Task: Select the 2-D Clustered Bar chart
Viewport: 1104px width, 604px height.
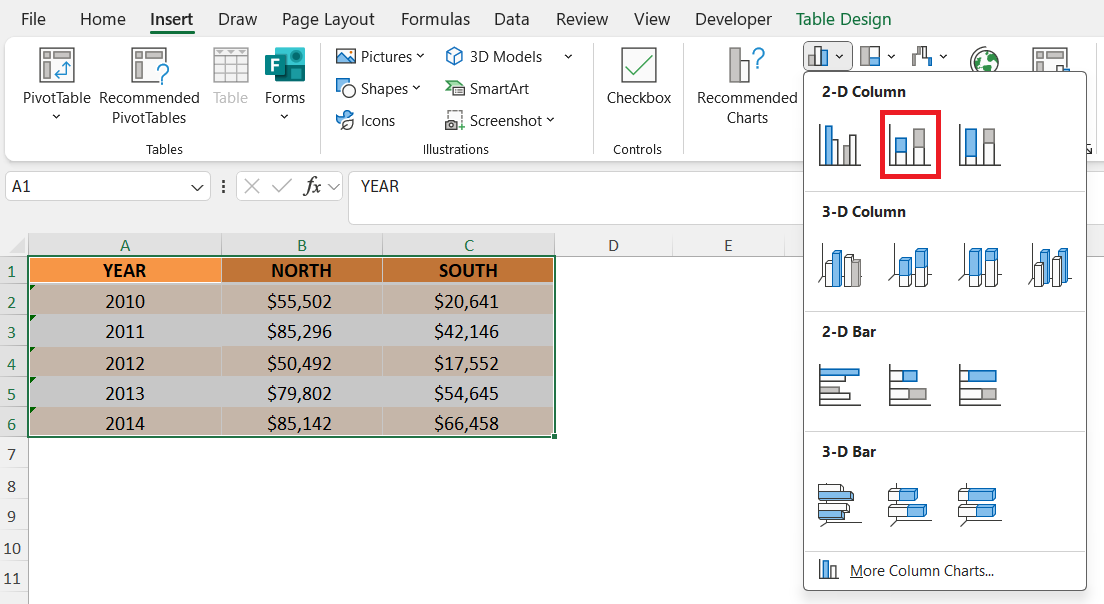Action: tap(839, 385)
